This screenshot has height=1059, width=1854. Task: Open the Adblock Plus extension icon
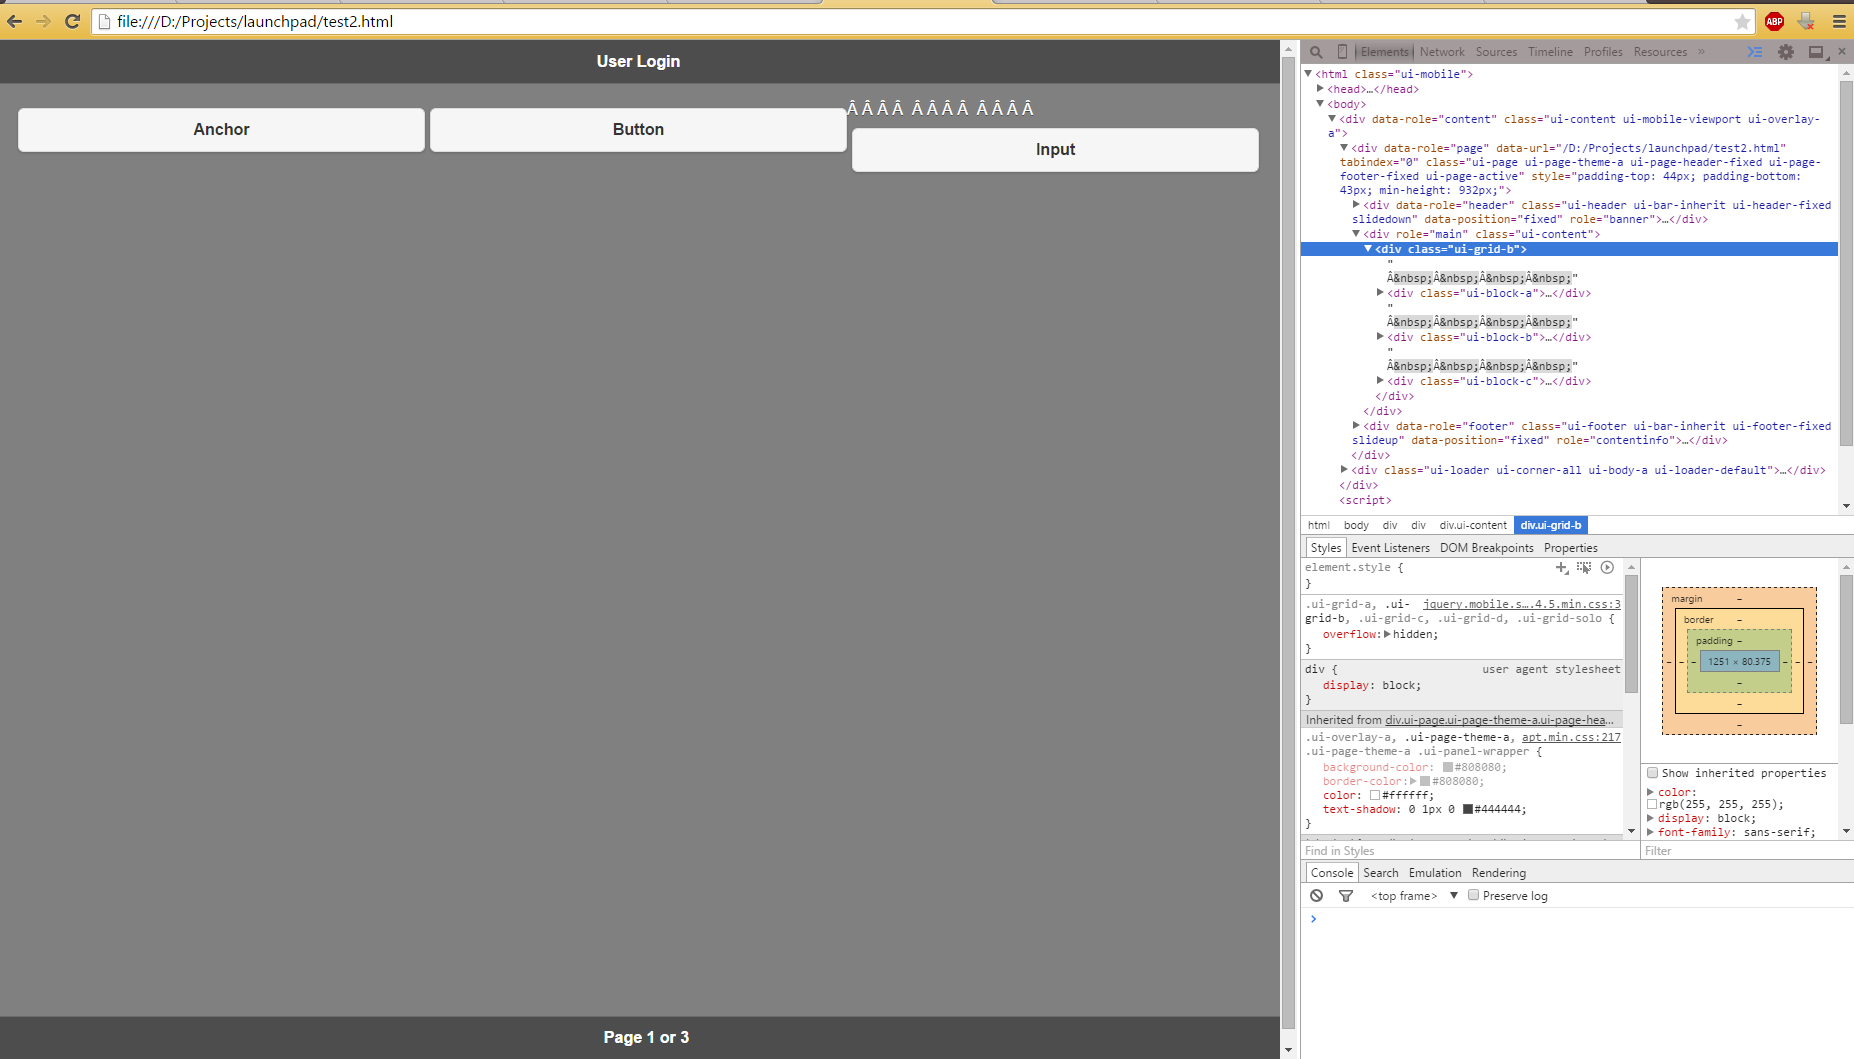pyautogui.click(x=1775, y=21)
